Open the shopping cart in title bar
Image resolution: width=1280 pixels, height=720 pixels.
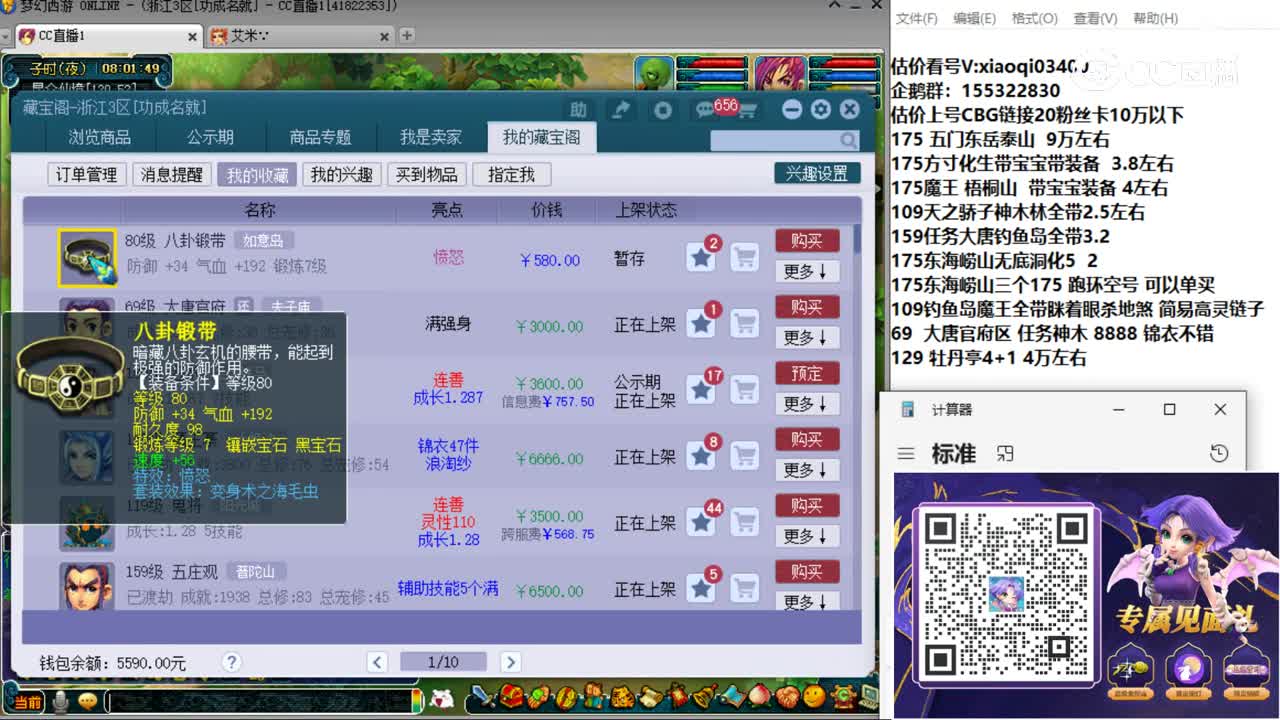click(746, 110)
